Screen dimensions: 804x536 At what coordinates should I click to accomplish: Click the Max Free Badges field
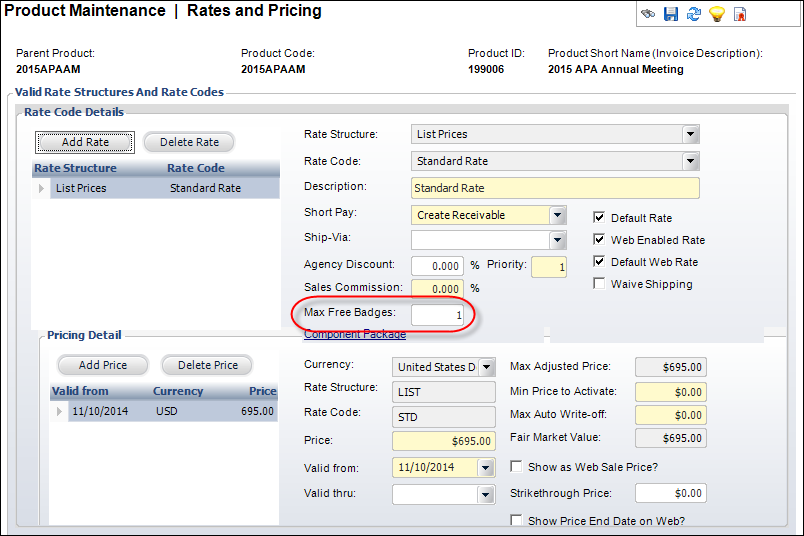pyautogui.click(x=437, y=314)
